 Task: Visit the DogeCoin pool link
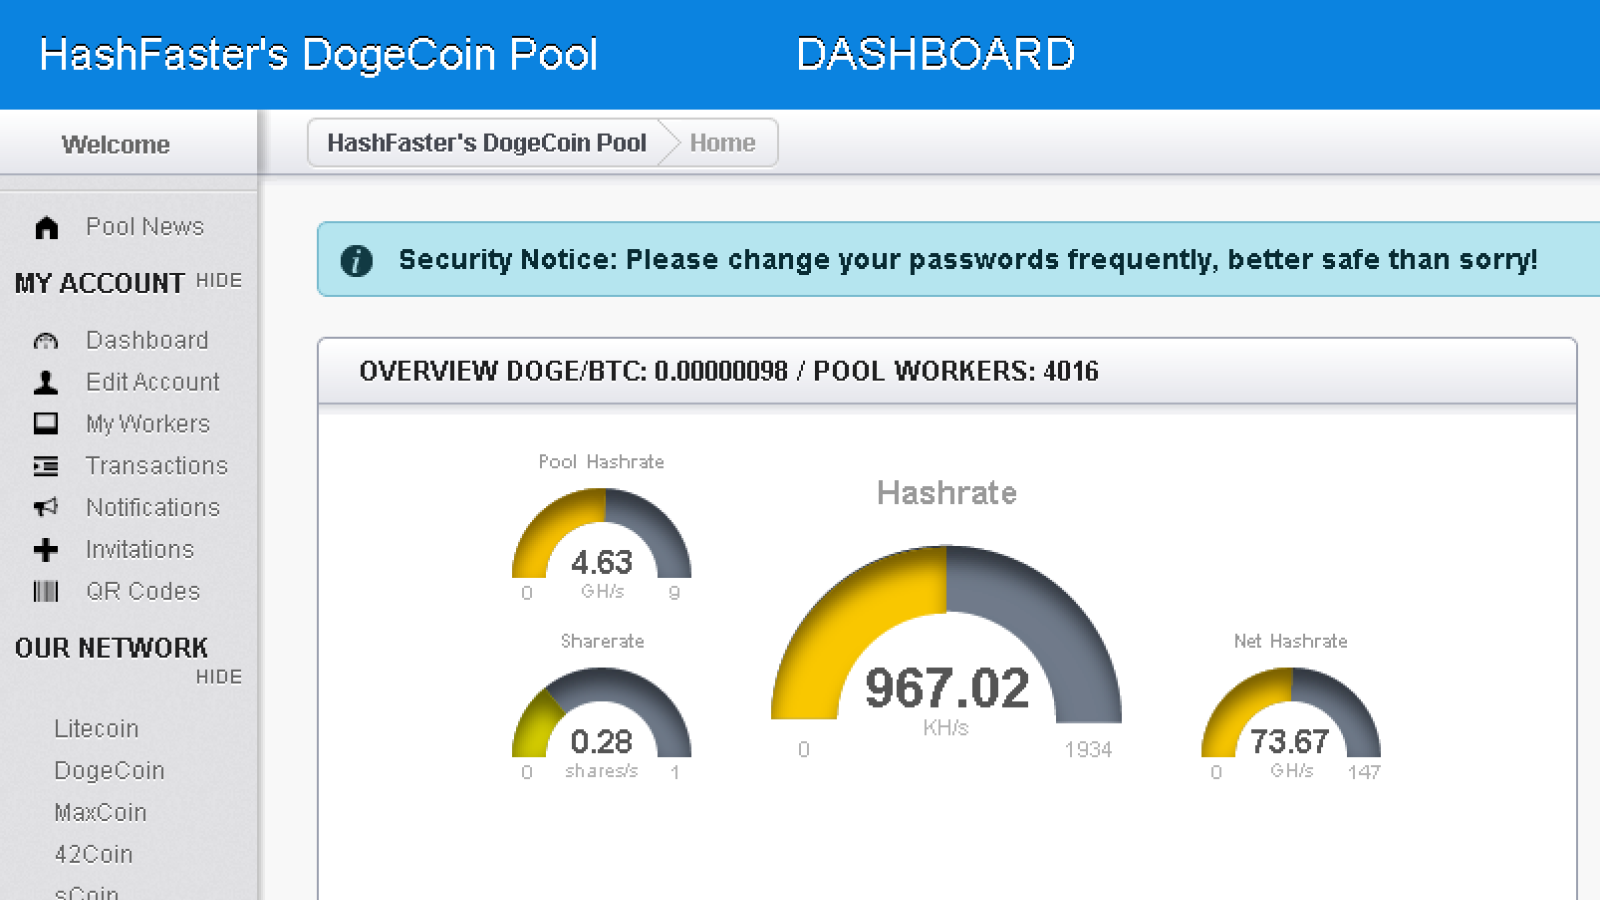pyautogui.click(x=109, y=771)
